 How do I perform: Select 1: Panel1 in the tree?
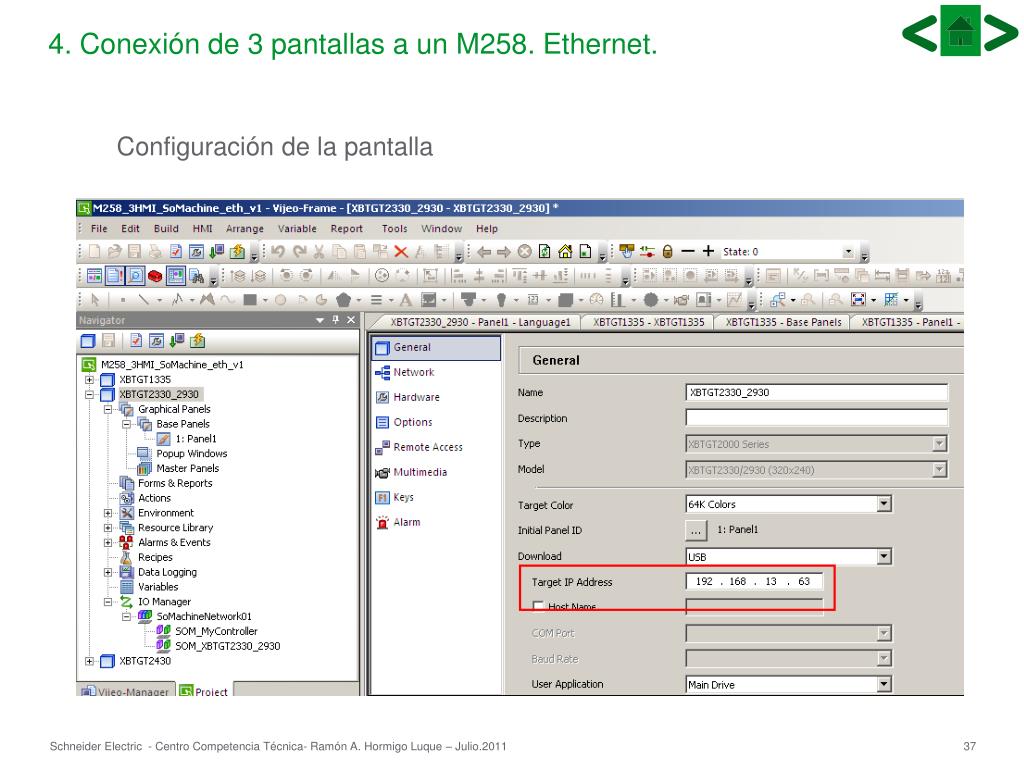195,439
